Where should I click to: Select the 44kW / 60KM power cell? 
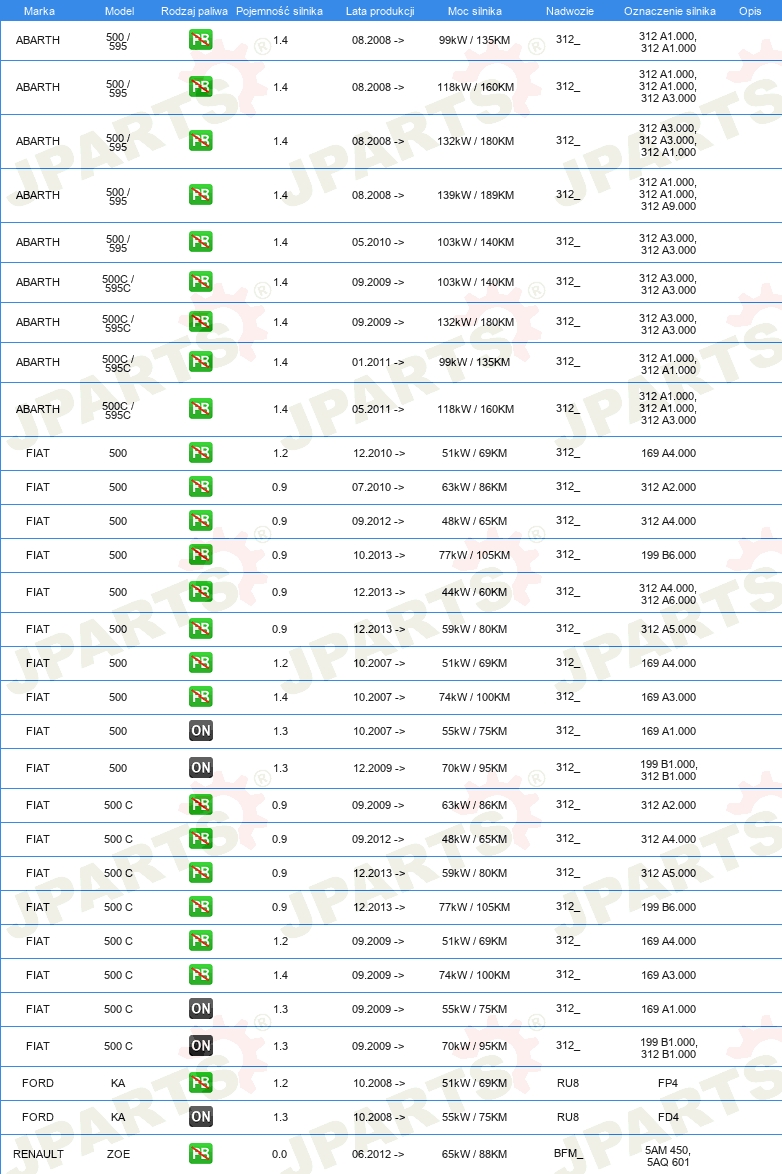tap(474, 592)
